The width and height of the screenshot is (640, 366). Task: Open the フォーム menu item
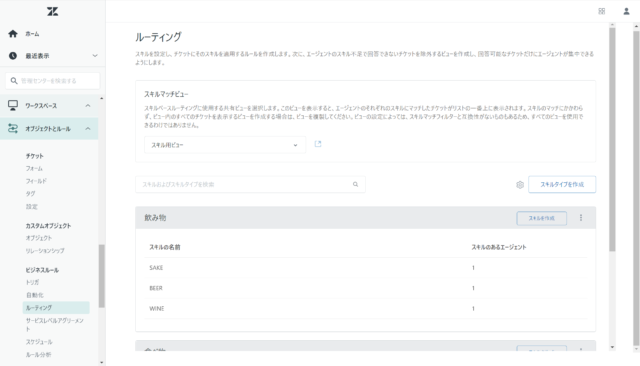34,168
